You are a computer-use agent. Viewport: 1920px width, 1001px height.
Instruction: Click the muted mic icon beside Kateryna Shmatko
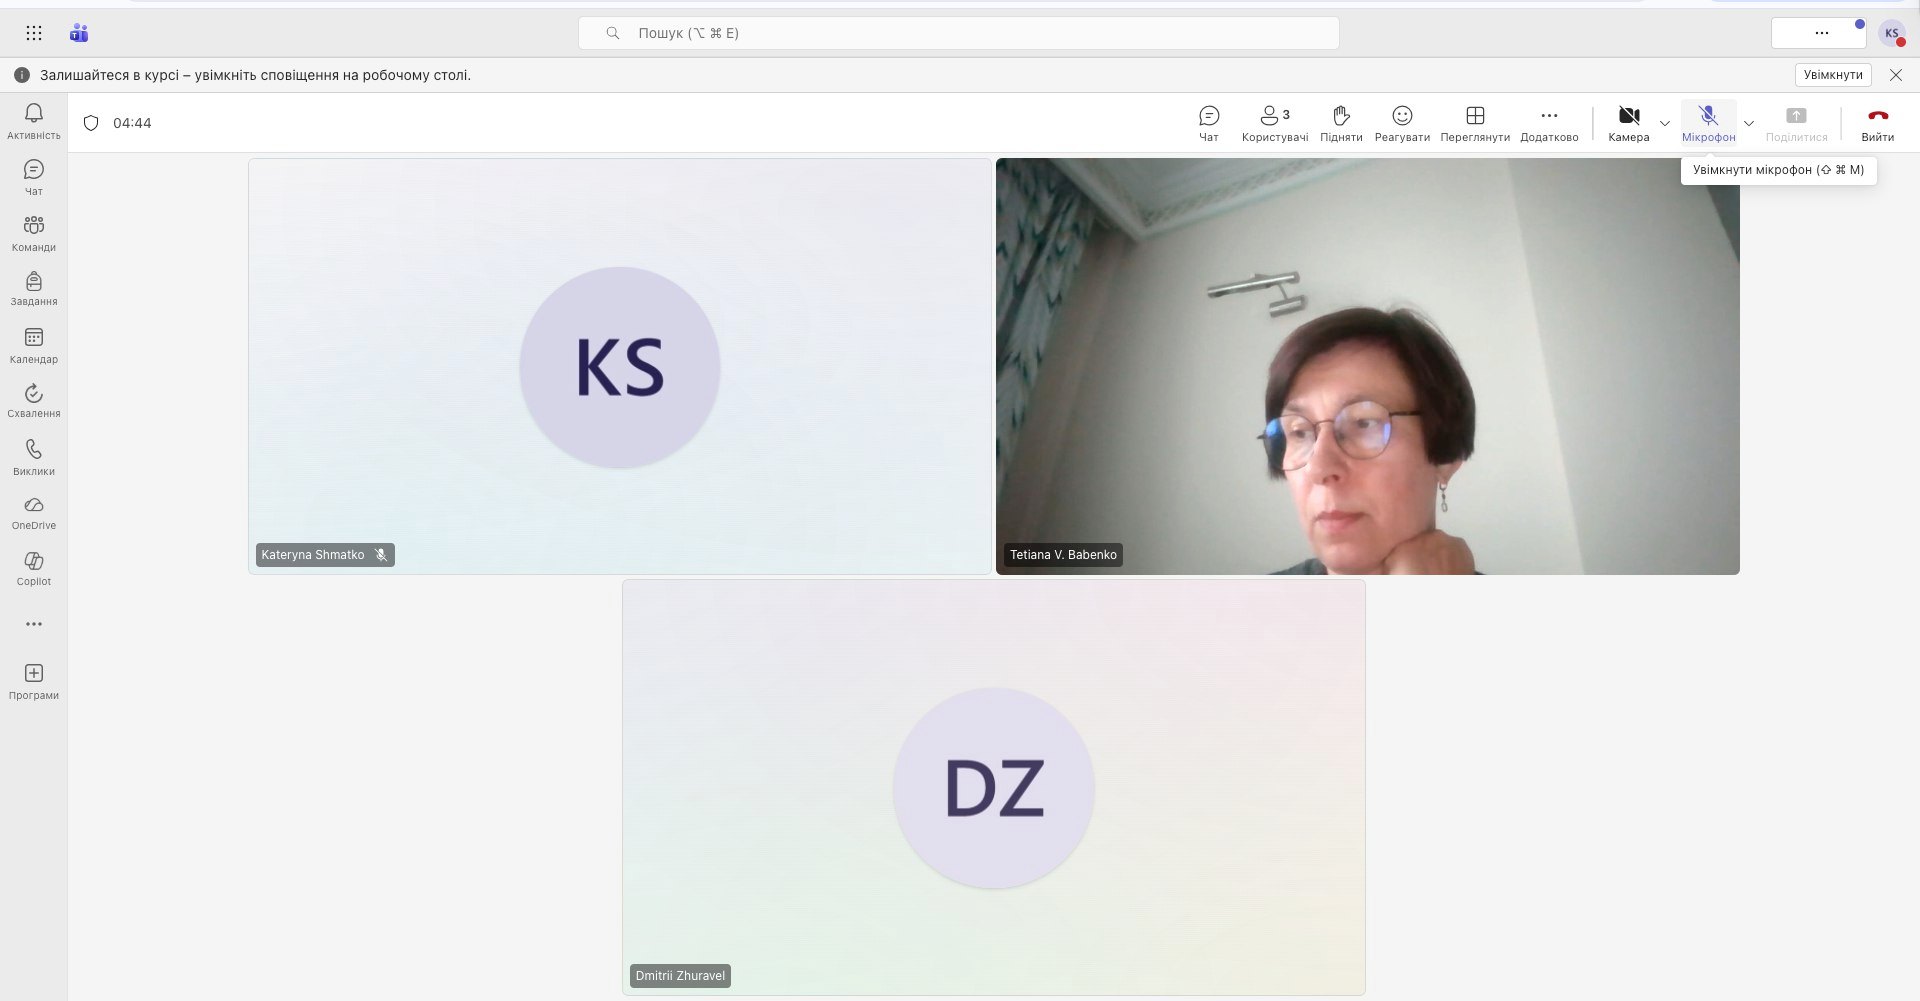pyautogui.click(x=381, y=555)
